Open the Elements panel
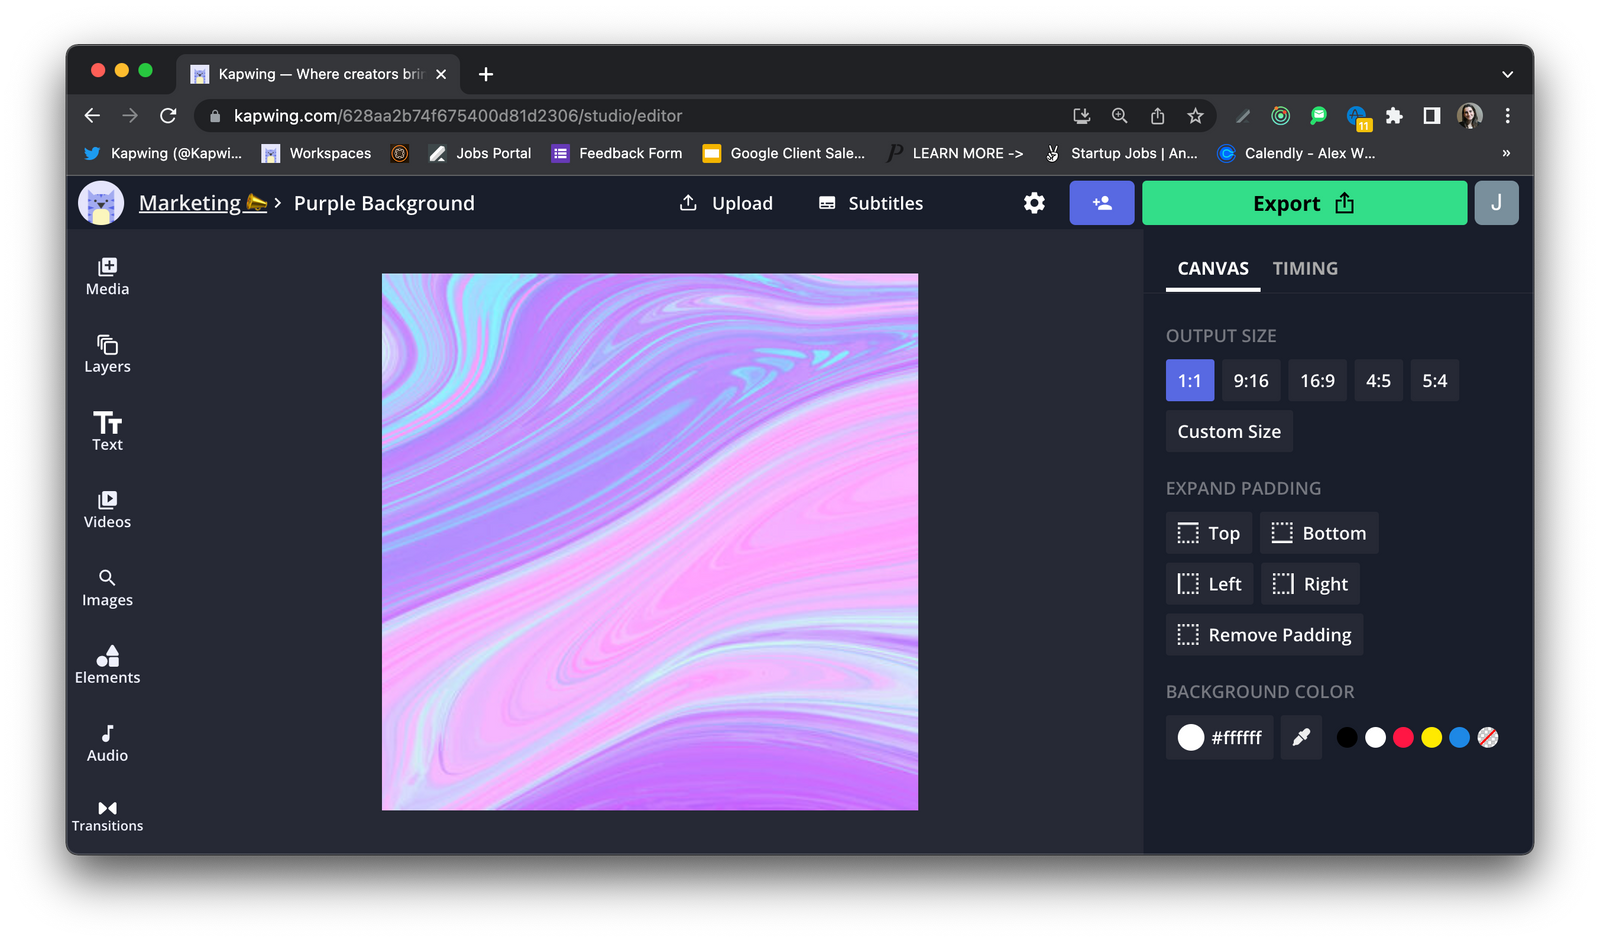This screenshot has height=942, width=1600. click(107, 665)
